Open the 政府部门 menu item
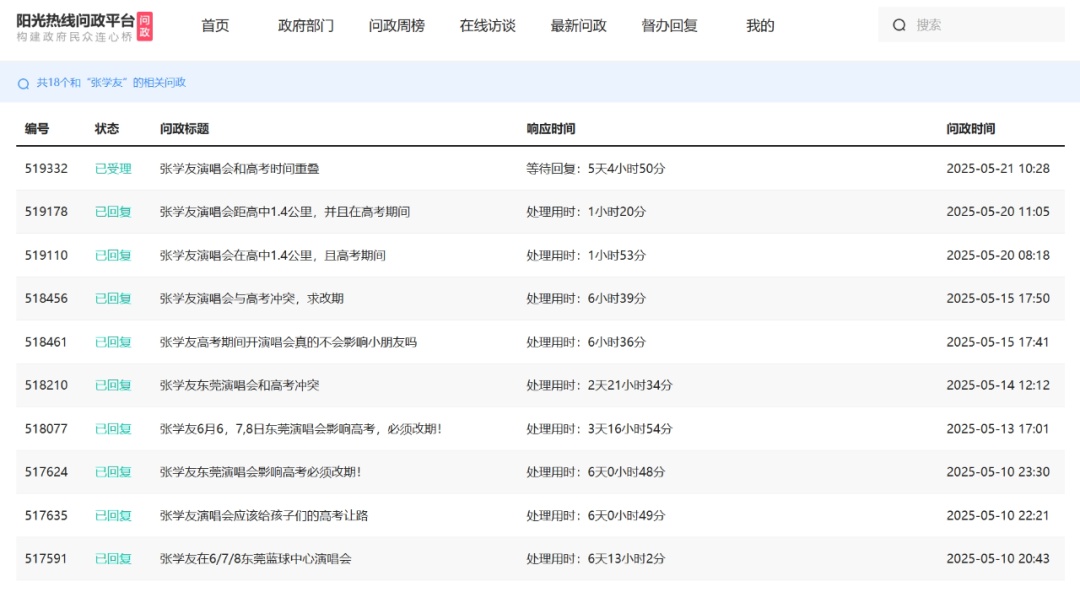This screenshot has height=592, width=1080. point(306,25)
